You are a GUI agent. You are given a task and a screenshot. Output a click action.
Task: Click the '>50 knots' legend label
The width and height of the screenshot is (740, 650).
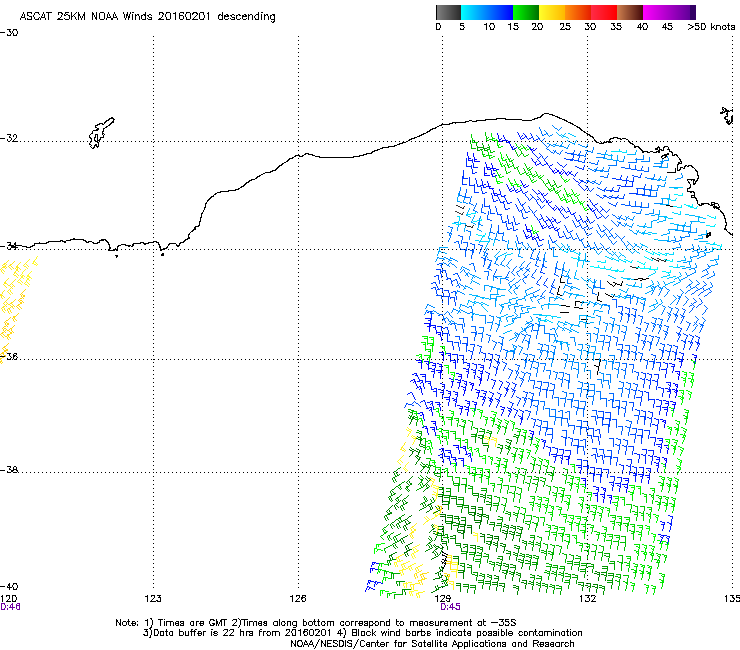pos(711,27)
